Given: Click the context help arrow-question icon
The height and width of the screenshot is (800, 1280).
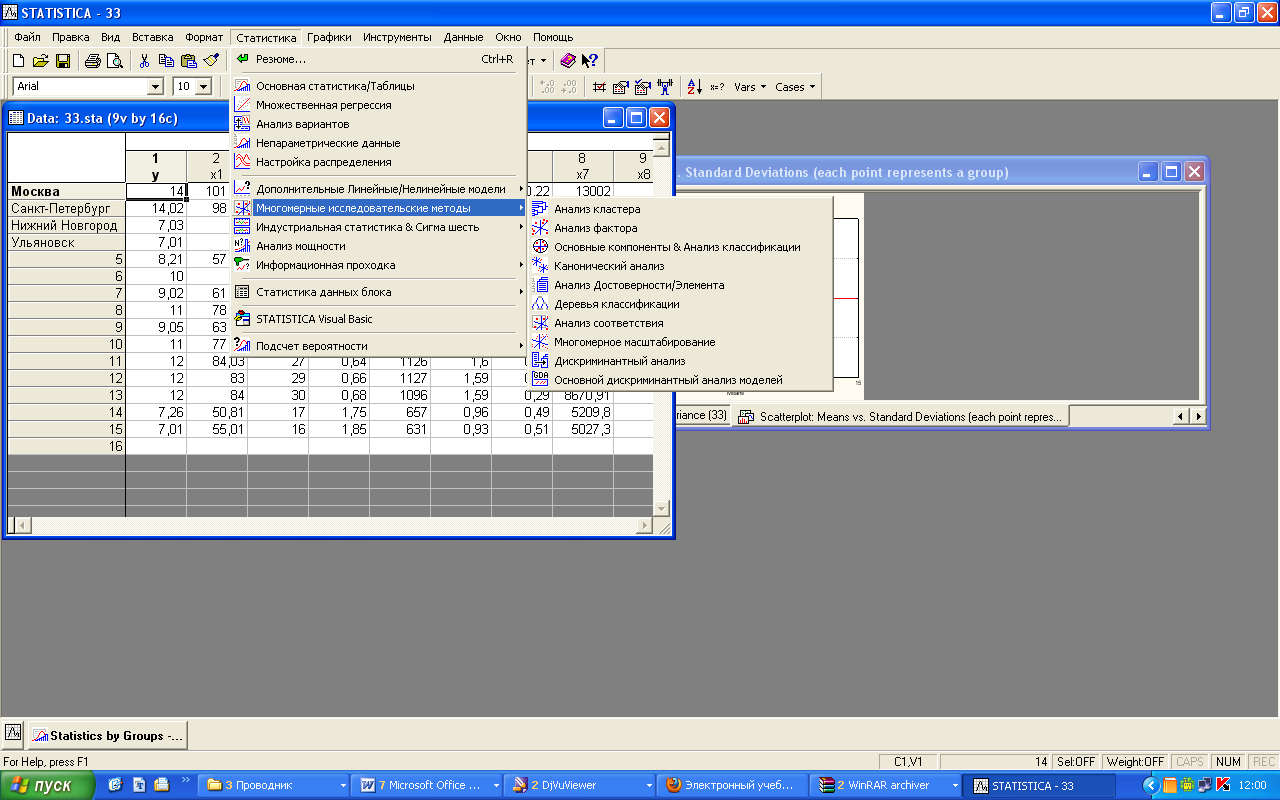Looking at the screenshot, I should tap(590, 60).
